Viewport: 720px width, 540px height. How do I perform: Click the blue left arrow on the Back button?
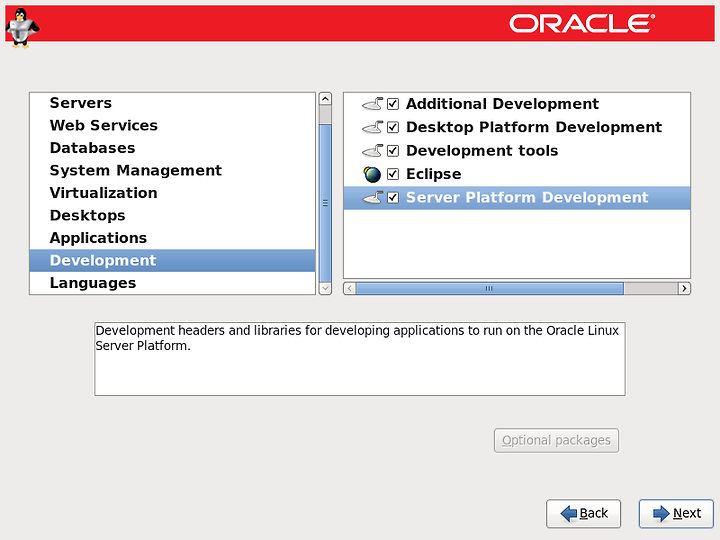click(568, 513)
